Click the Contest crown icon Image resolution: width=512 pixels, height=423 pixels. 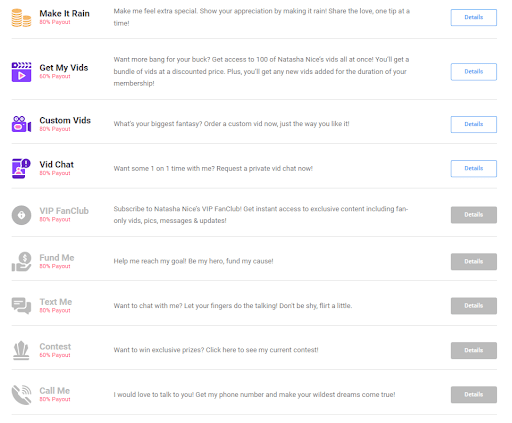tap(21, 350)
